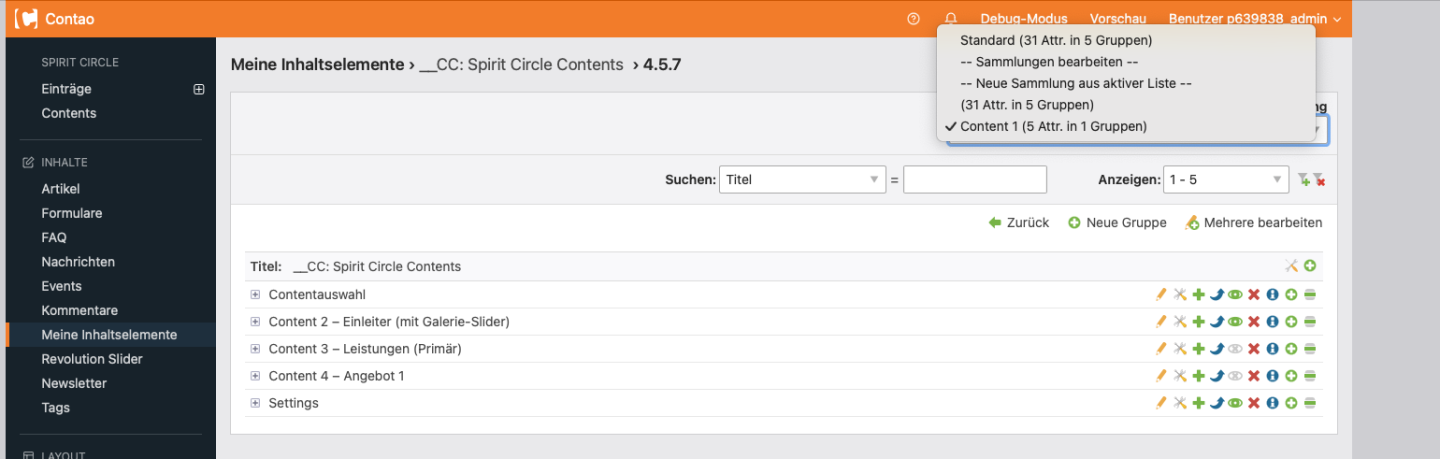Edit Content 4 – Angebot 1 with pencil icon
The image size is (1440, 459).
pos(1161,376)
